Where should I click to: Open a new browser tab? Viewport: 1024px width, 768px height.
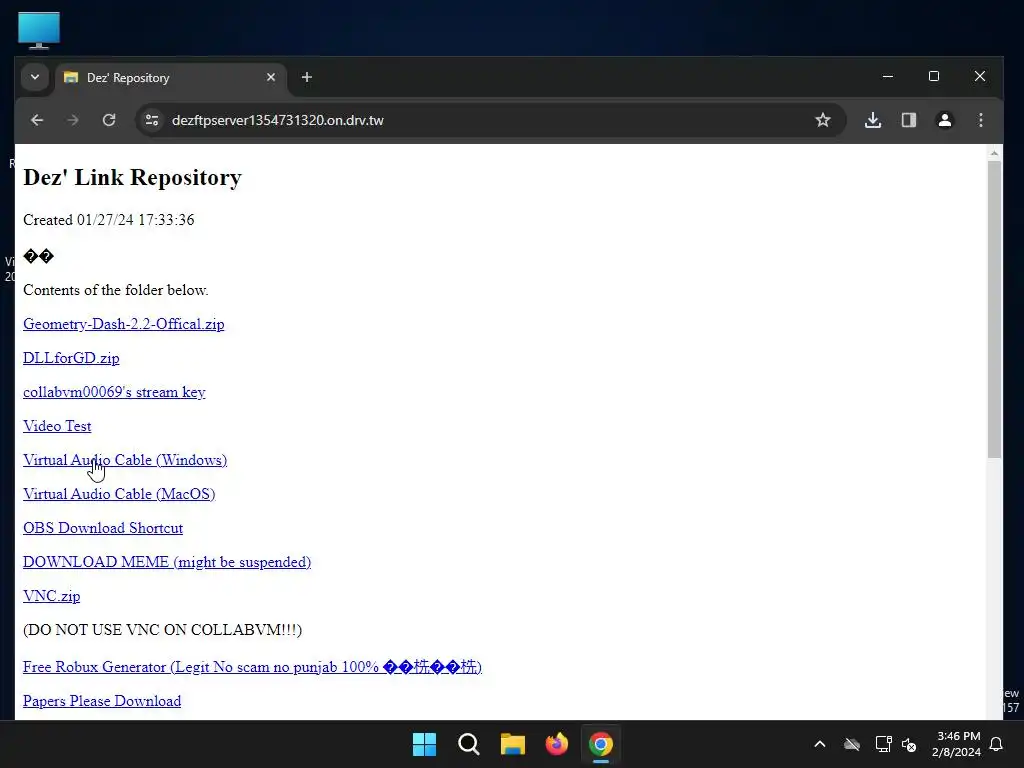(x=307, y=78)
